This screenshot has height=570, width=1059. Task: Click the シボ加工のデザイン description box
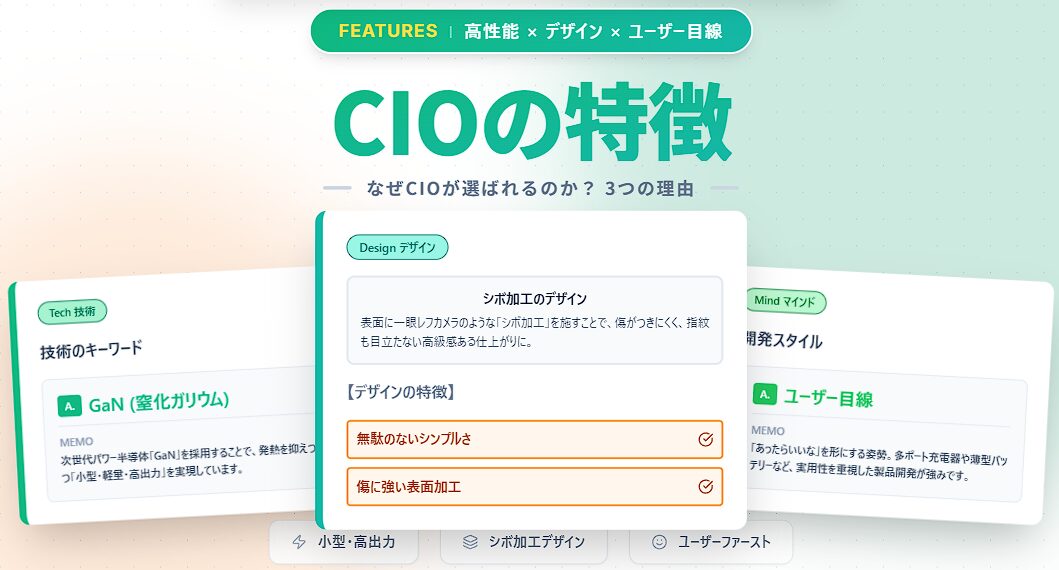click(x=534, y=320)
